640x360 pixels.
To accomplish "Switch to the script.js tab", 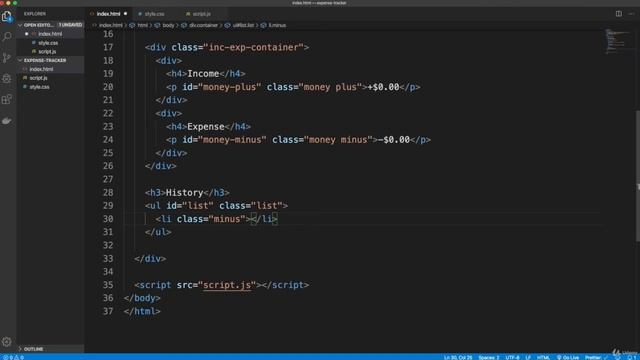I will [202, 13].
